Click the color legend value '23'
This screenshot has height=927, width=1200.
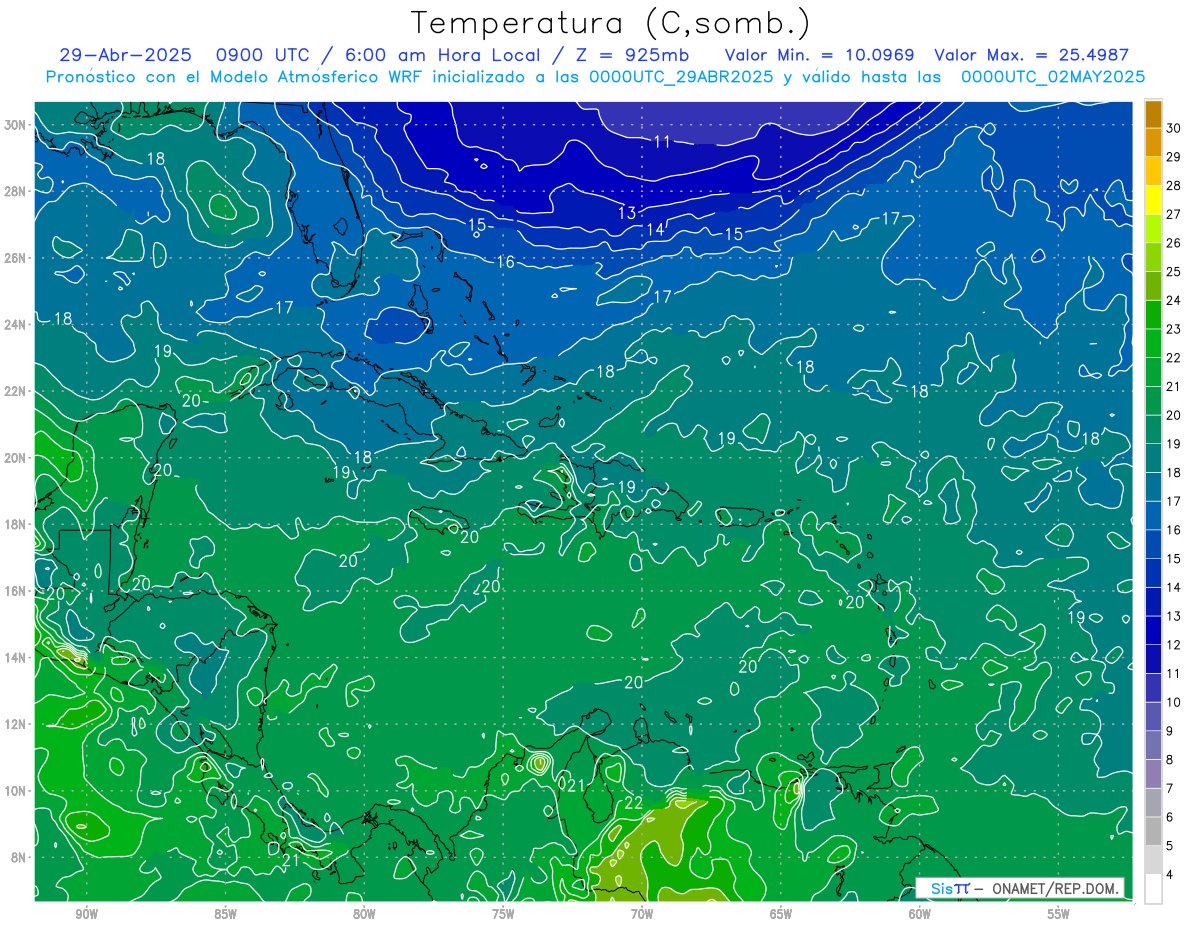(x=1173, y=329)
